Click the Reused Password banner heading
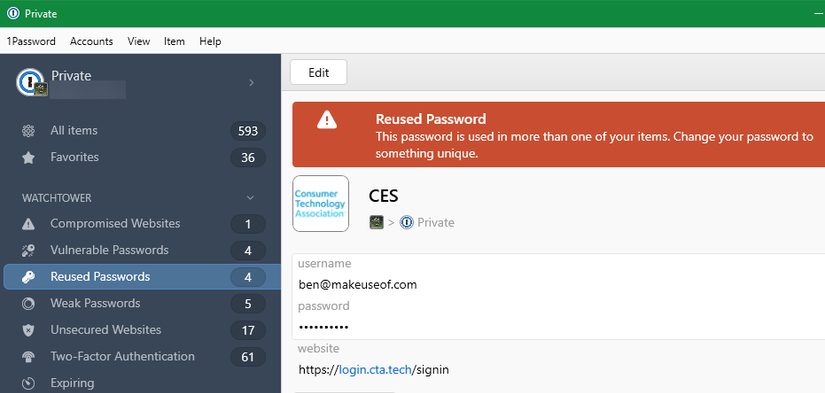Screen dimensions: 825x393 click(430, 119)
